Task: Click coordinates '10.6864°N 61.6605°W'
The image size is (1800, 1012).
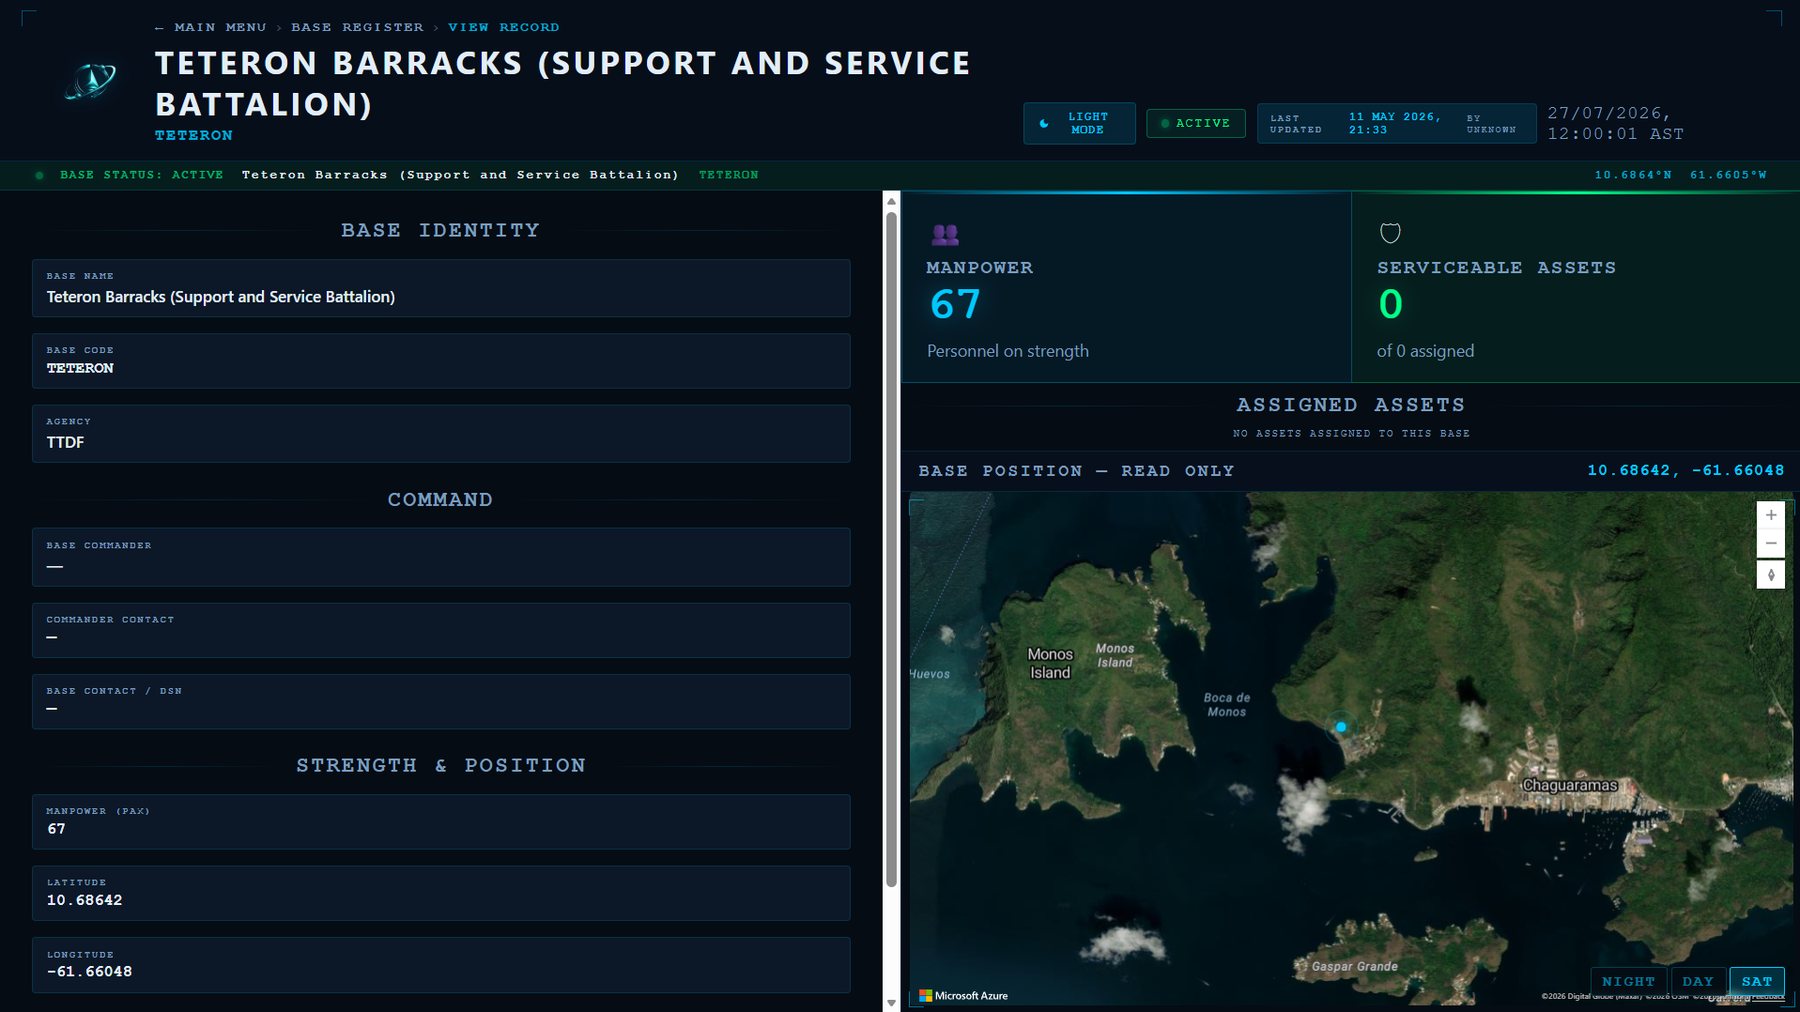Action: tap(1680, 175)
